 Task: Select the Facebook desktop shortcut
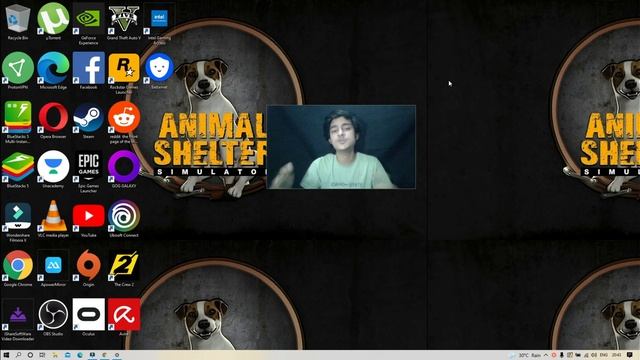click(89, 71)
